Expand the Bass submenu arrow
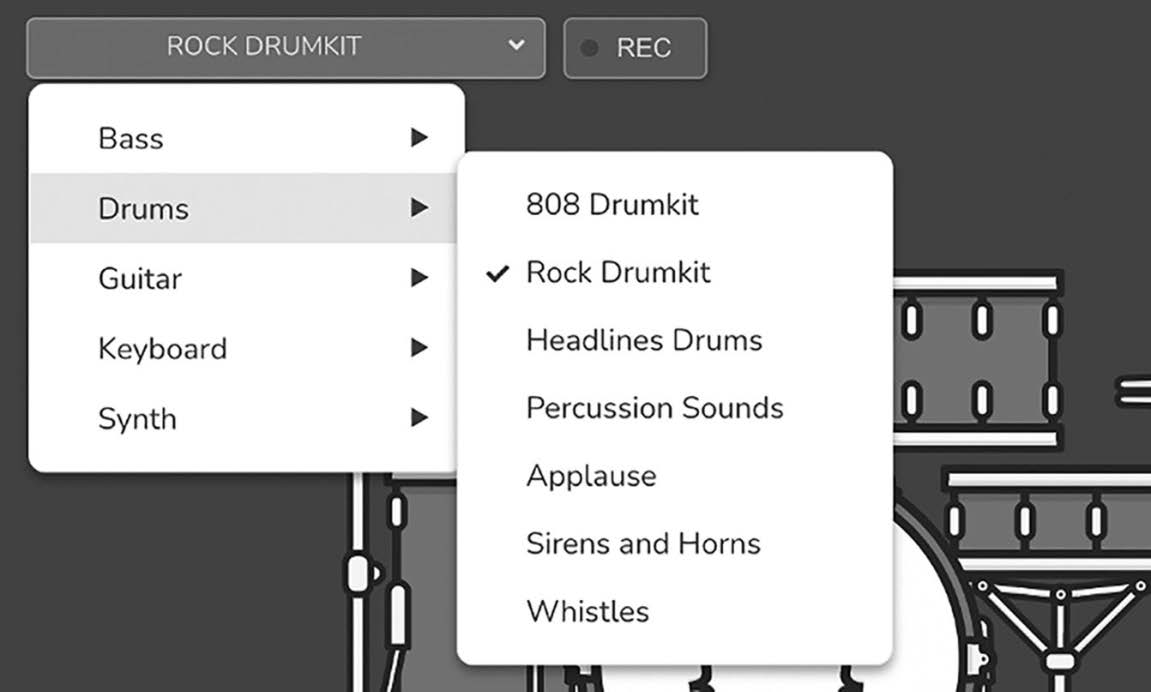This screenshot has width=1151, height=692. pyautogui.click(x=419, y=137)
